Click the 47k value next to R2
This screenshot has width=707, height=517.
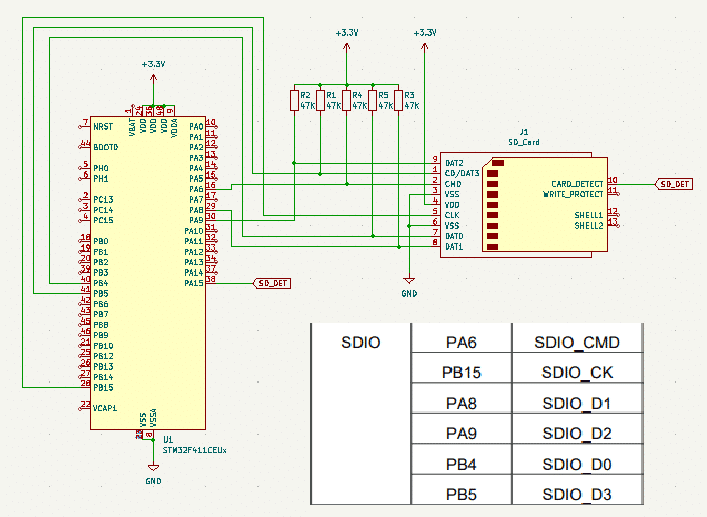tap(308, 105)
